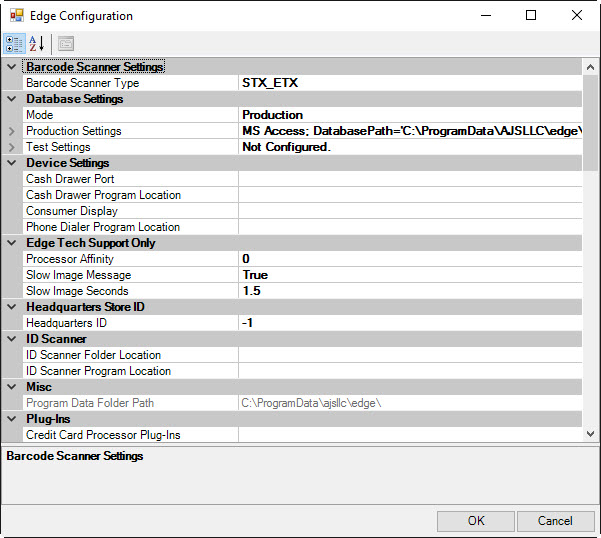Collapse the ID Scanner category
The height and width of the screenshot is (538, 601).
pos(12,339)
